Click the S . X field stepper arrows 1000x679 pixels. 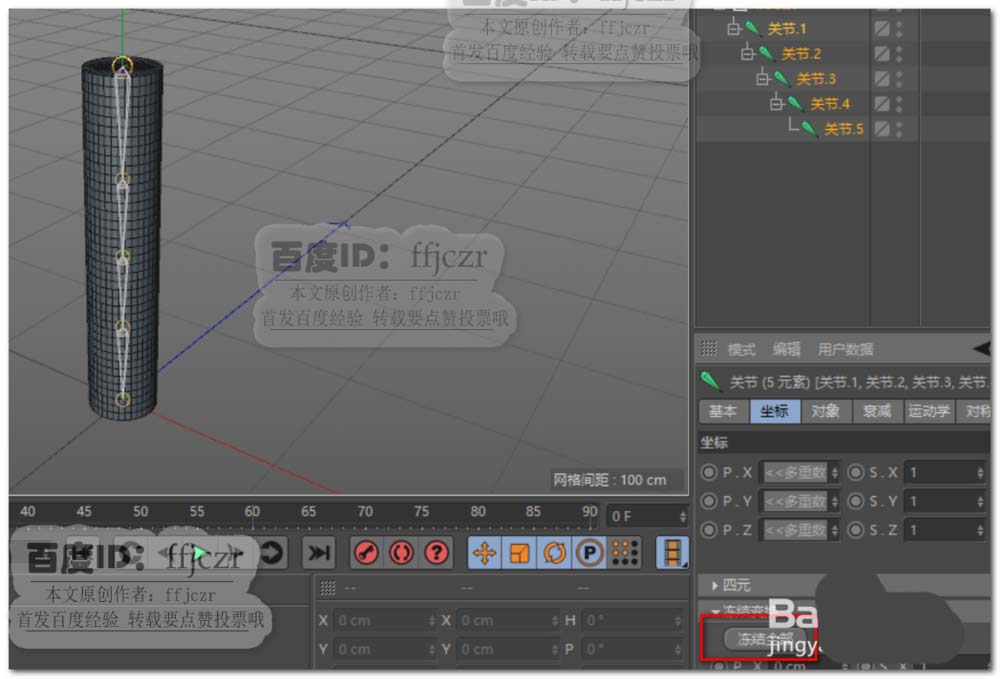[x=980, y=473]
